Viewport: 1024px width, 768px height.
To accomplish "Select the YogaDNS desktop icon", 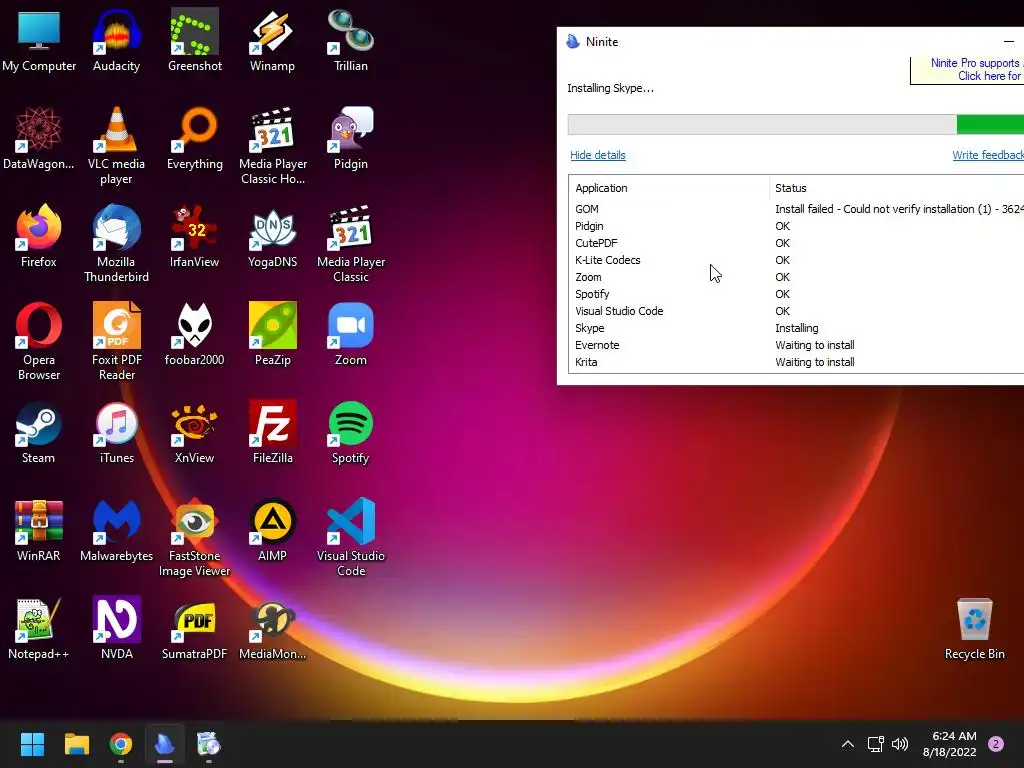I will [272, 236].
